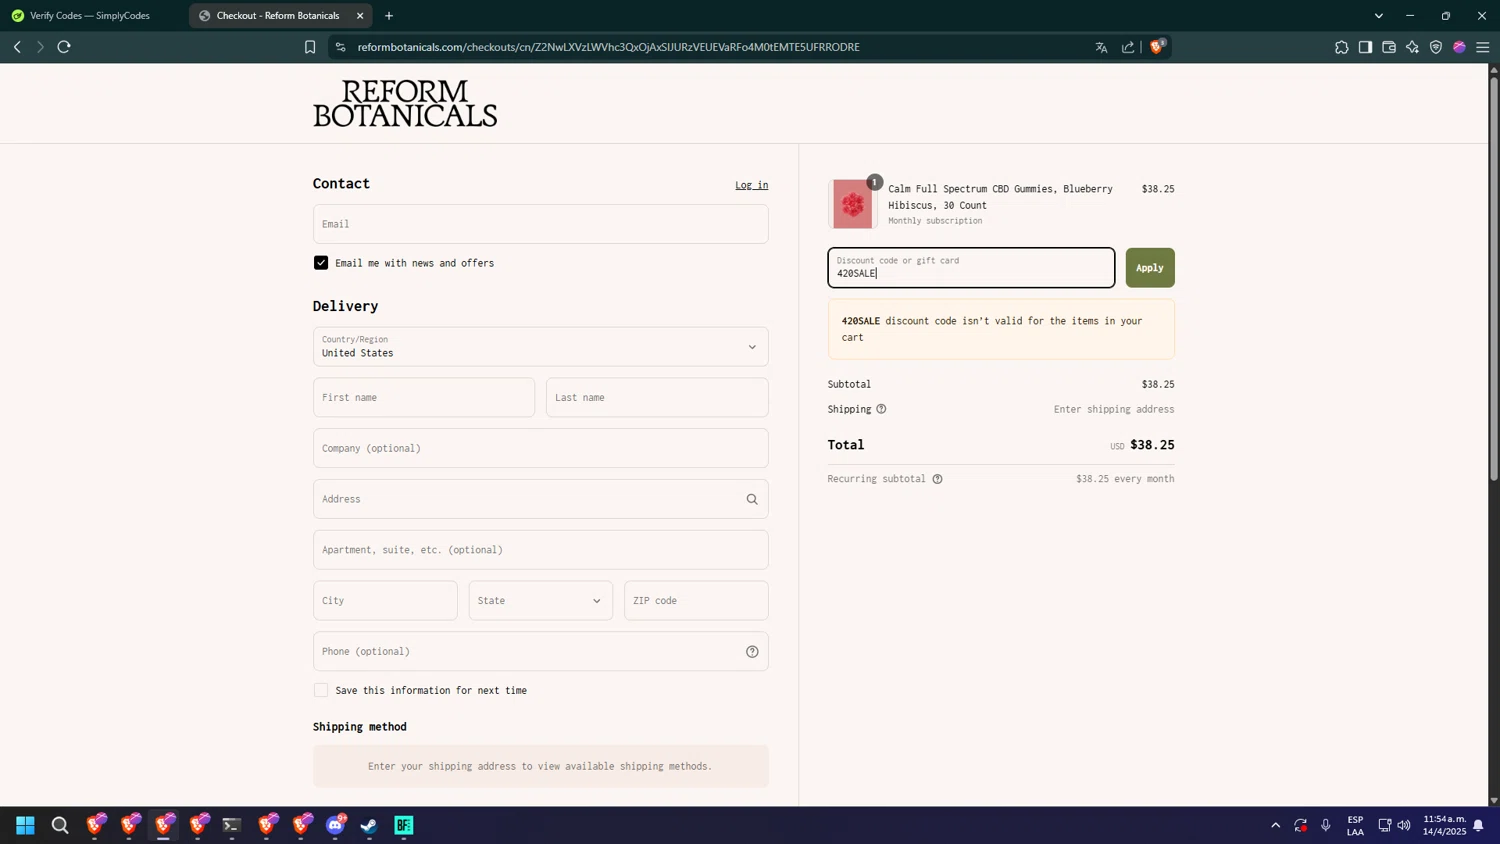The width and height of the screenshot is (1500, 844).
Task: Open translate page icon
Action: coord(1101,47)
